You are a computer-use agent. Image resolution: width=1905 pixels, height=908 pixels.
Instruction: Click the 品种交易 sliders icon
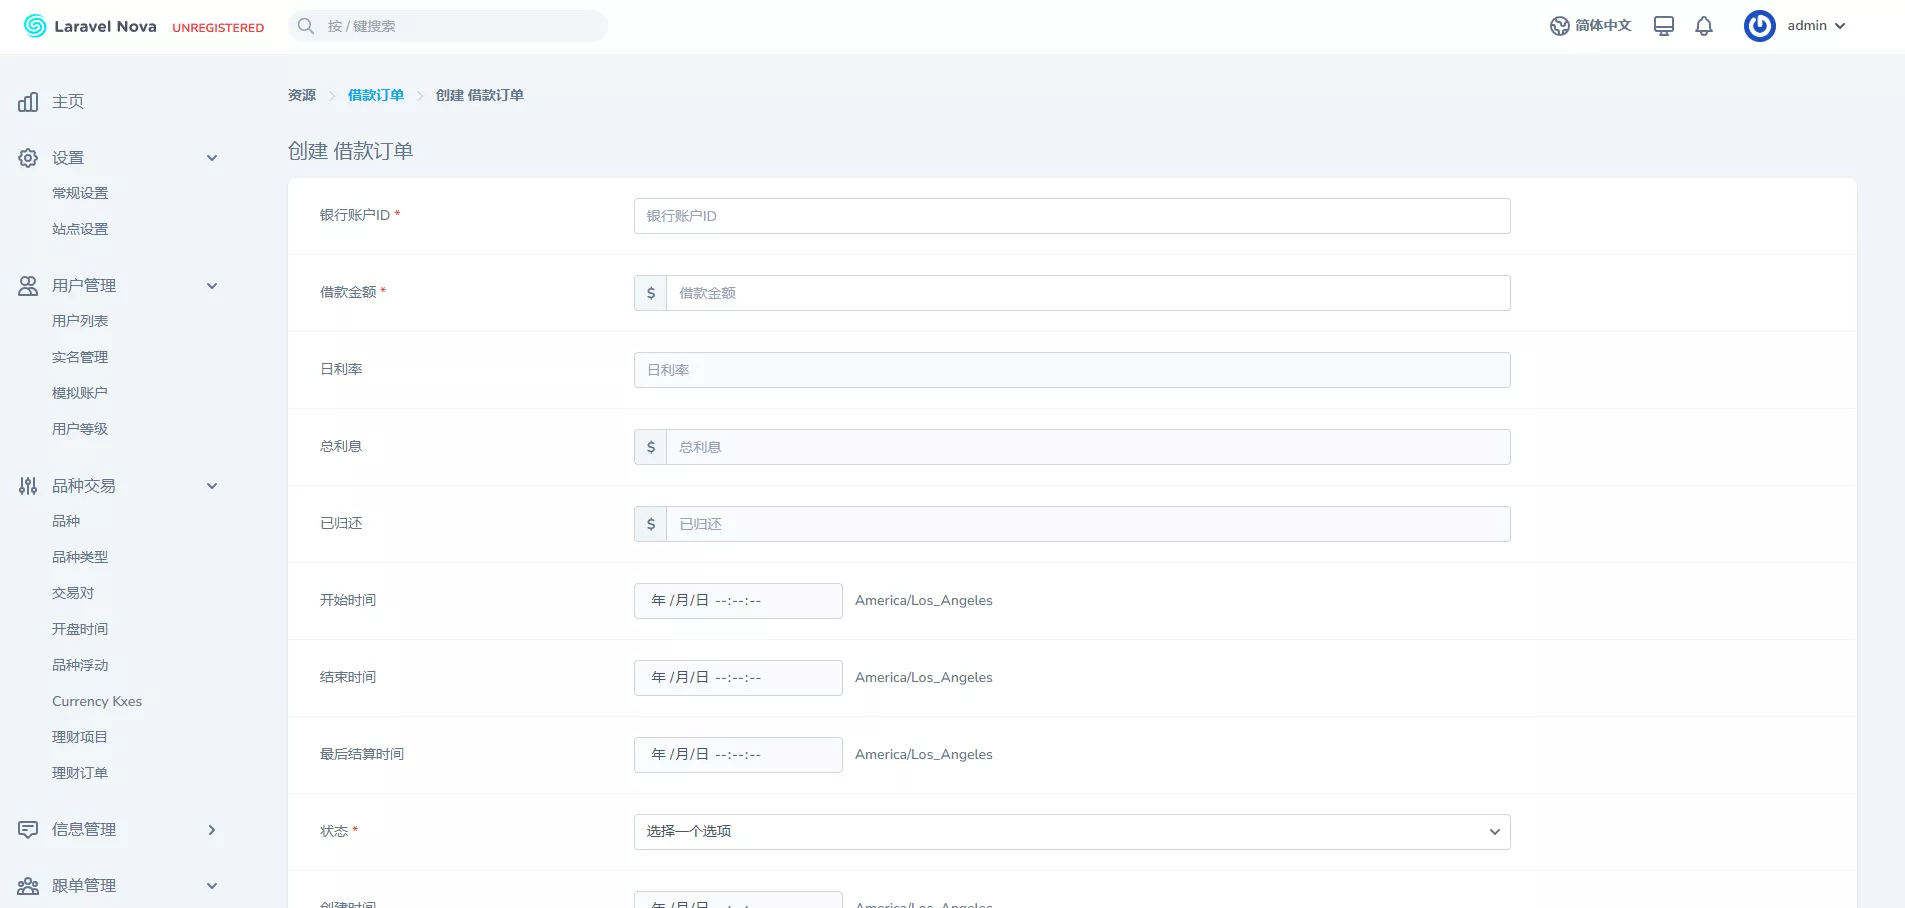tap(28, 486)
